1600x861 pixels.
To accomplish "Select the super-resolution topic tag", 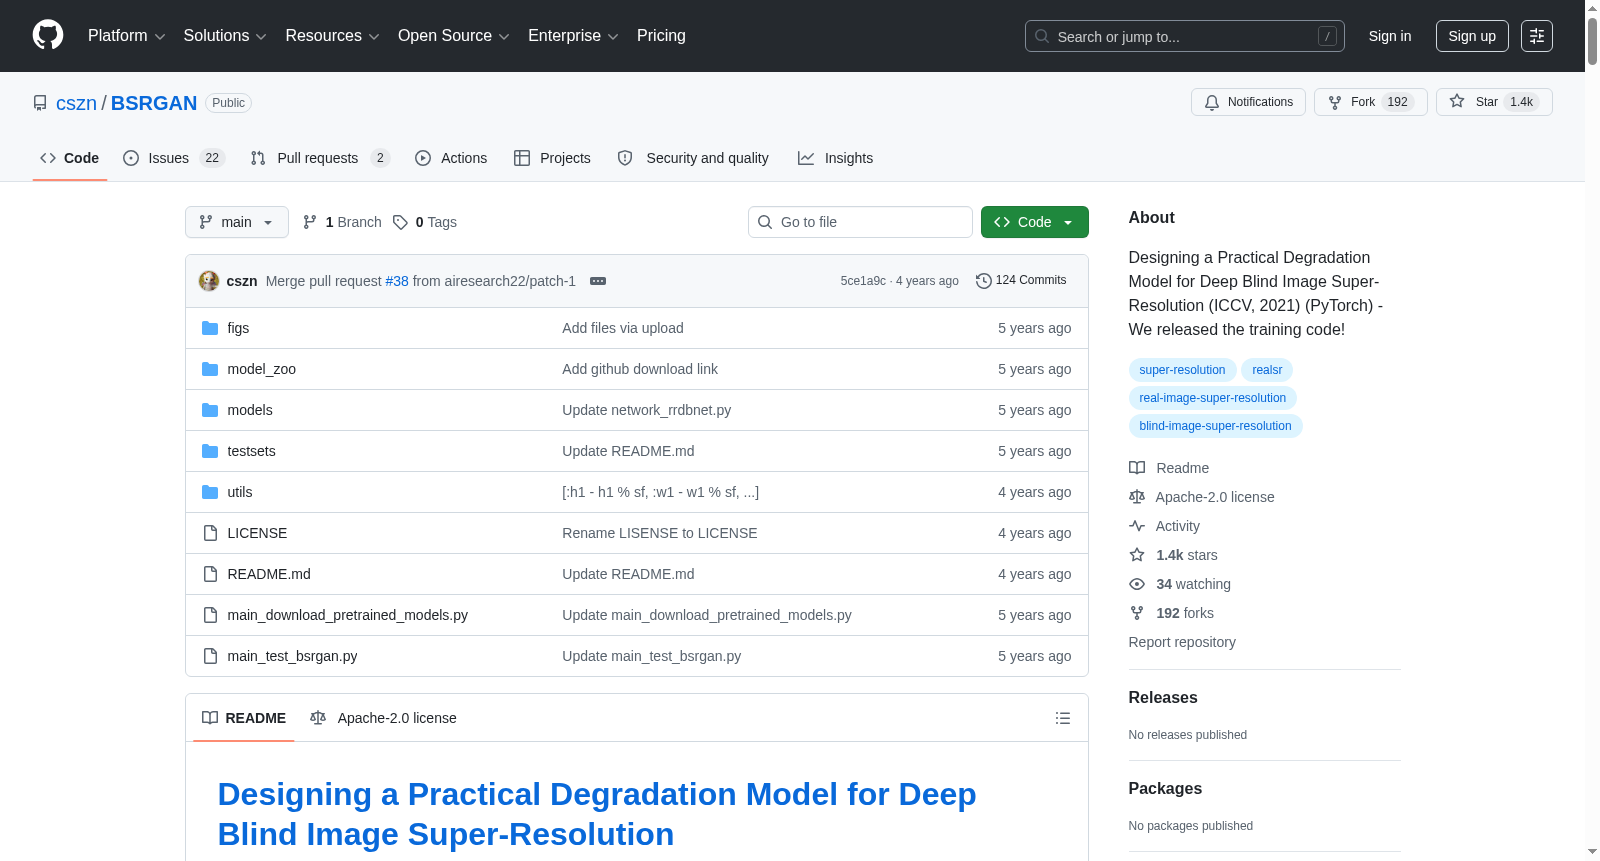I will 1182,370.
